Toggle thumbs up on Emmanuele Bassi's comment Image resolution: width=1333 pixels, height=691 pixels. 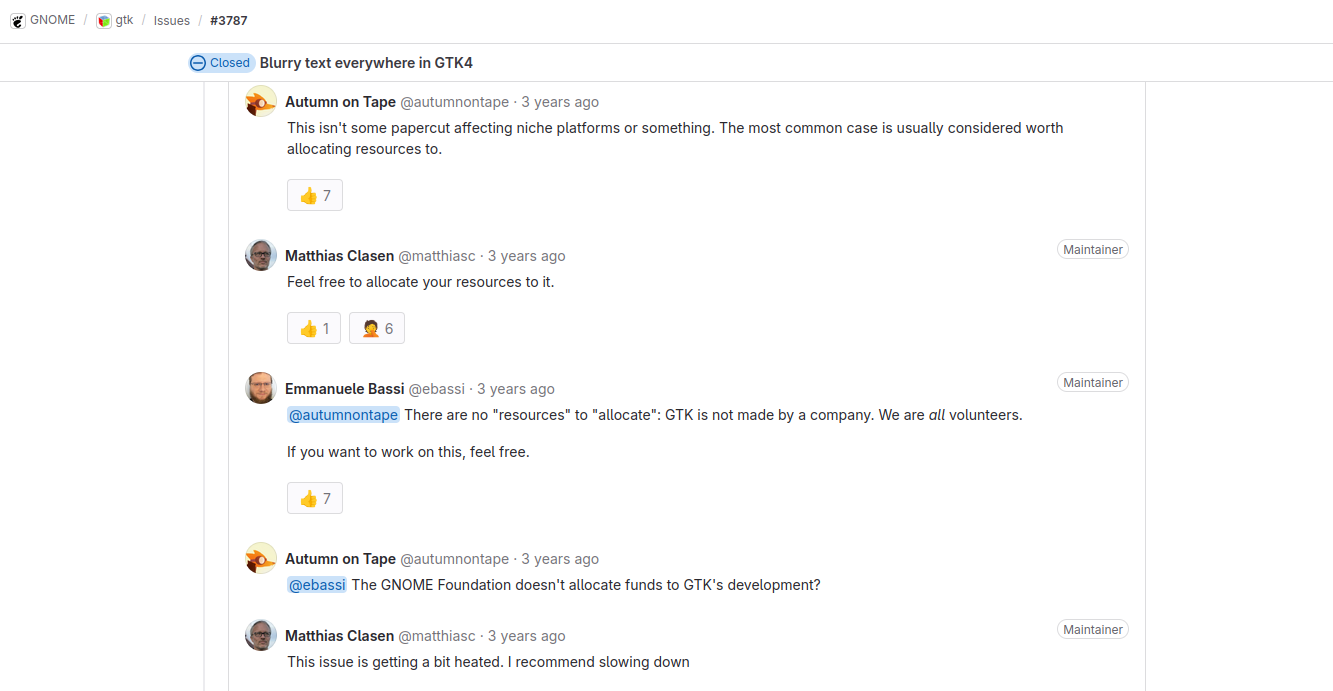(x=315, y=498)
